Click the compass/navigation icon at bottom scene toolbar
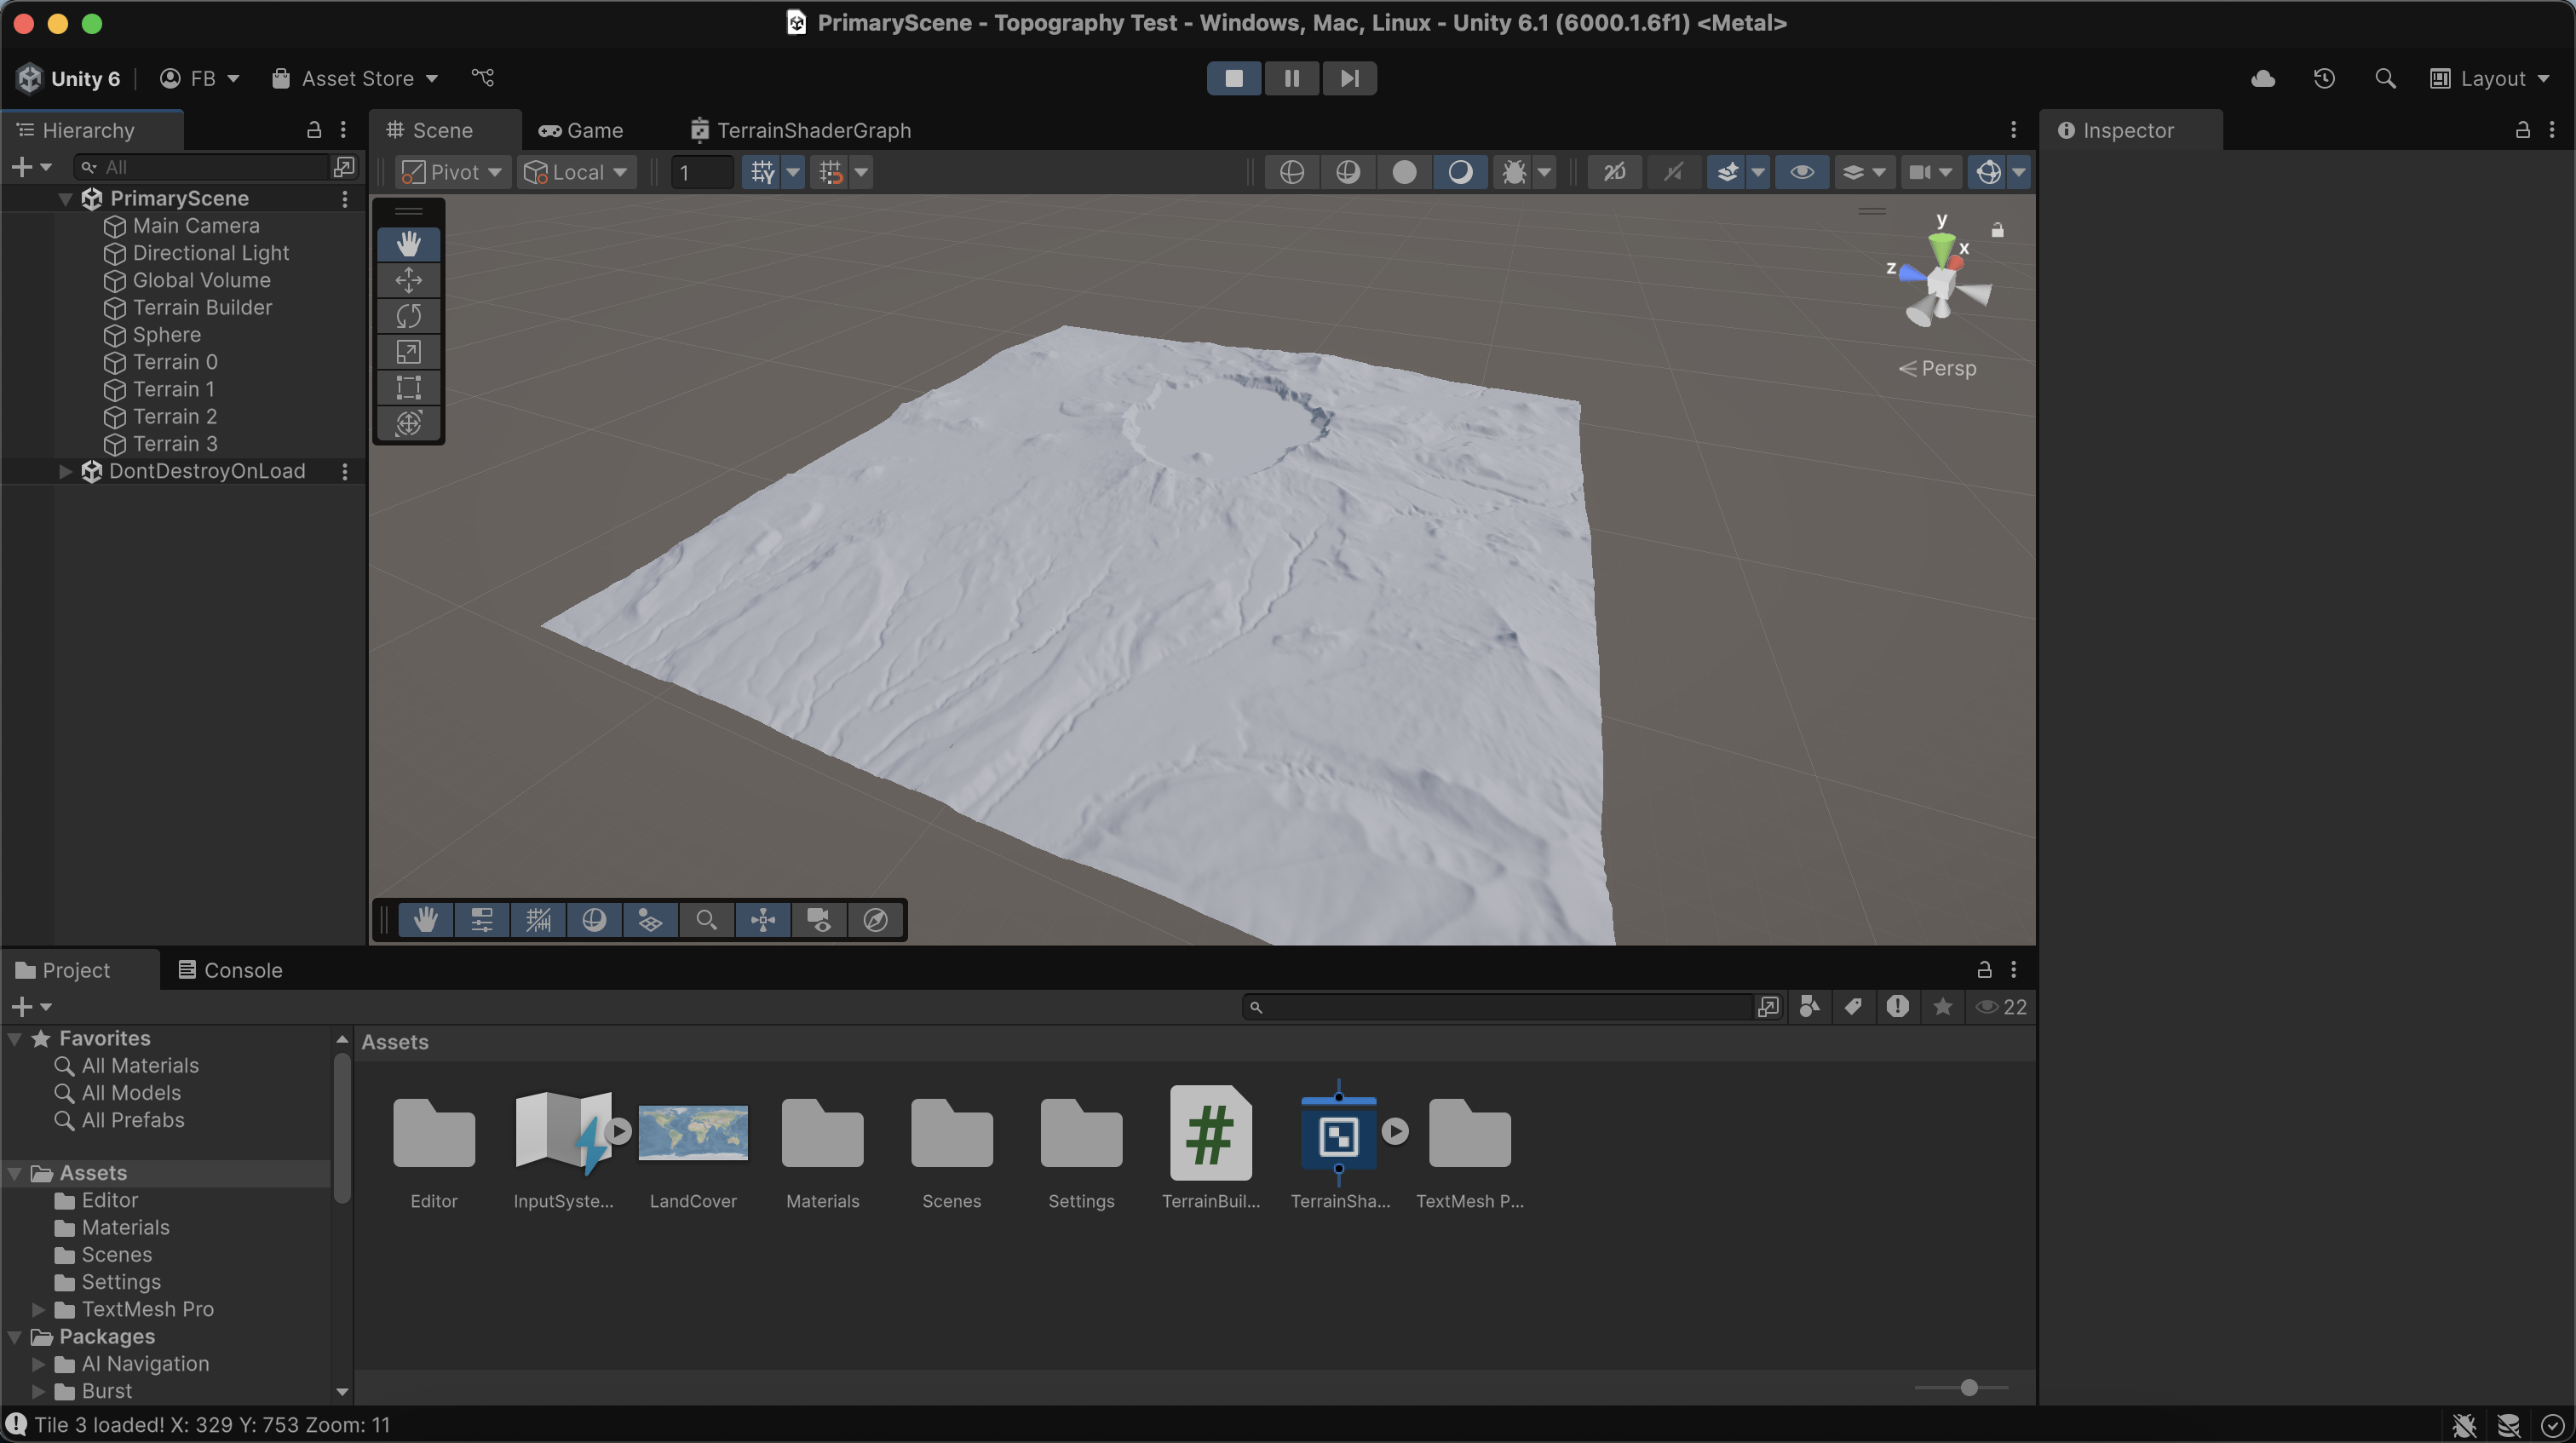The height and width of the screenshot is (1443, 2576). [875, 920]
